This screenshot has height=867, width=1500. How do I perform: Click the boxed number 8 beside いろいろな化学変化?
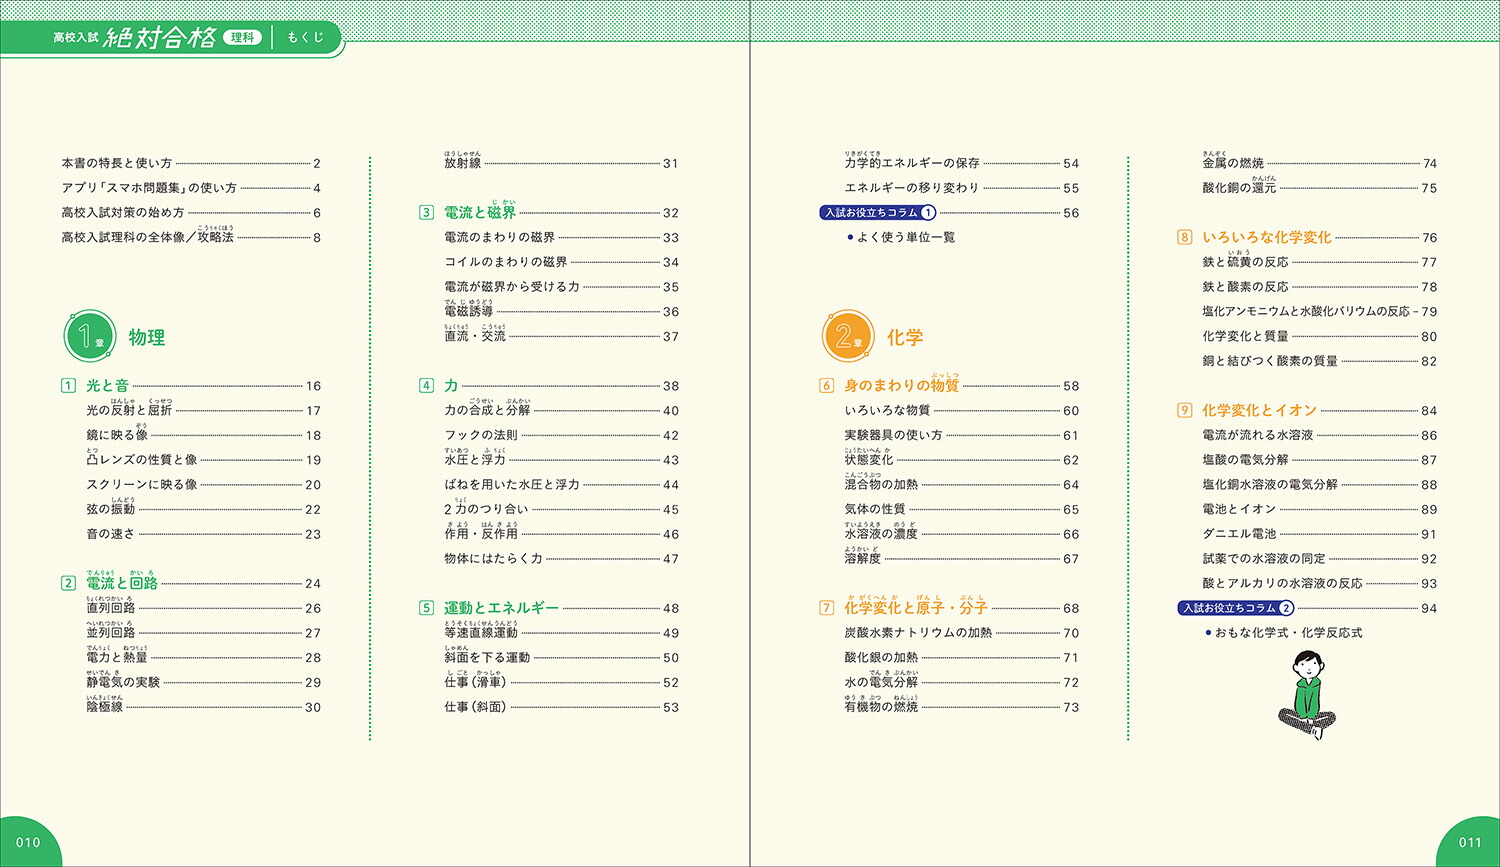[x=1184, y=238]
